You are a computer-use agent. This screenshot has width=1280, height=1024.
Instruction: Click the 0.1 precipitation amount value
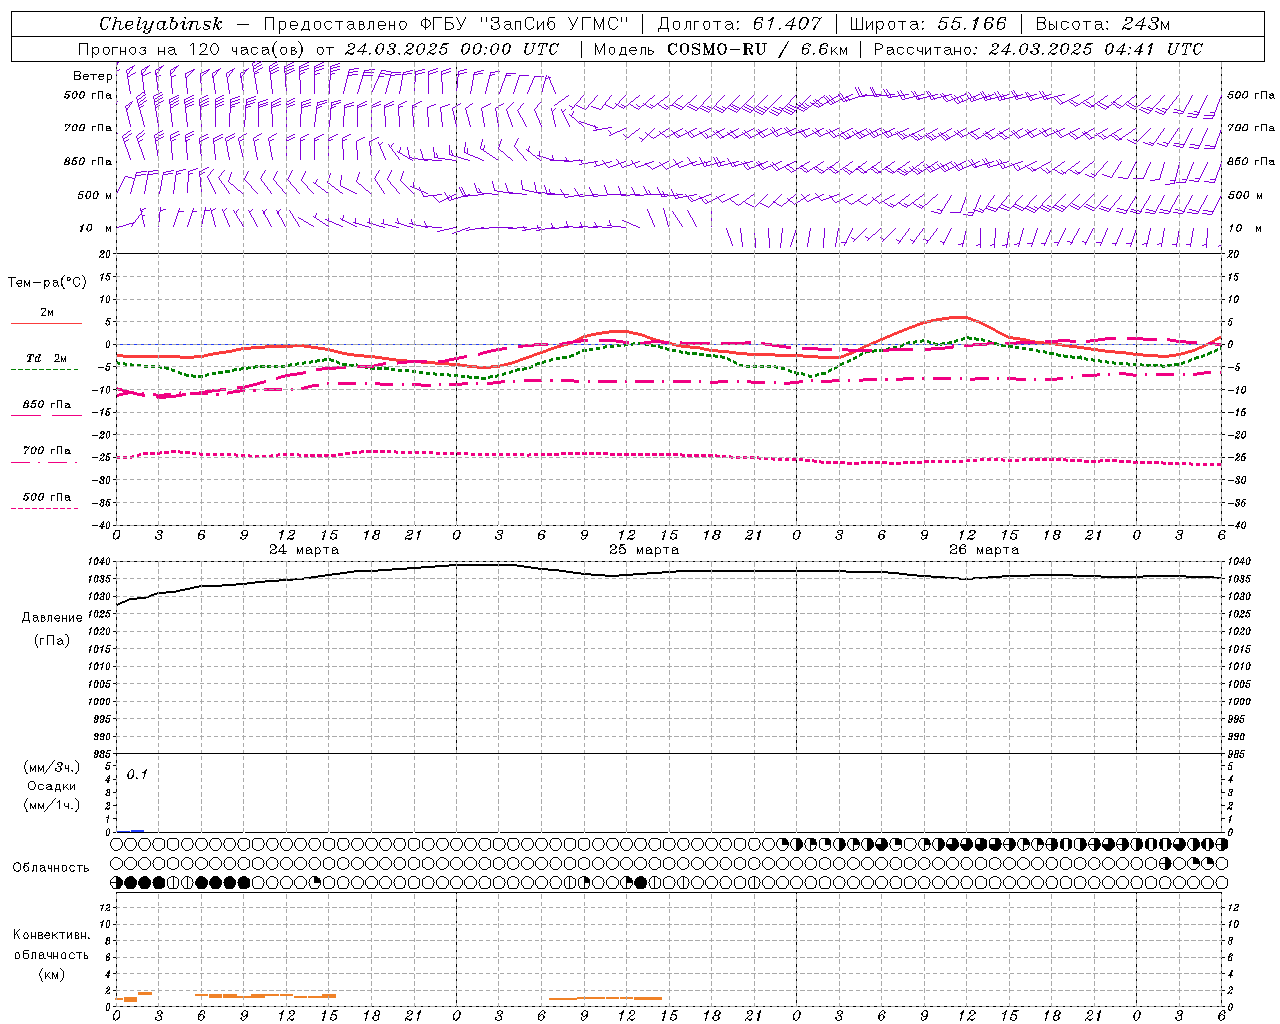137,774
